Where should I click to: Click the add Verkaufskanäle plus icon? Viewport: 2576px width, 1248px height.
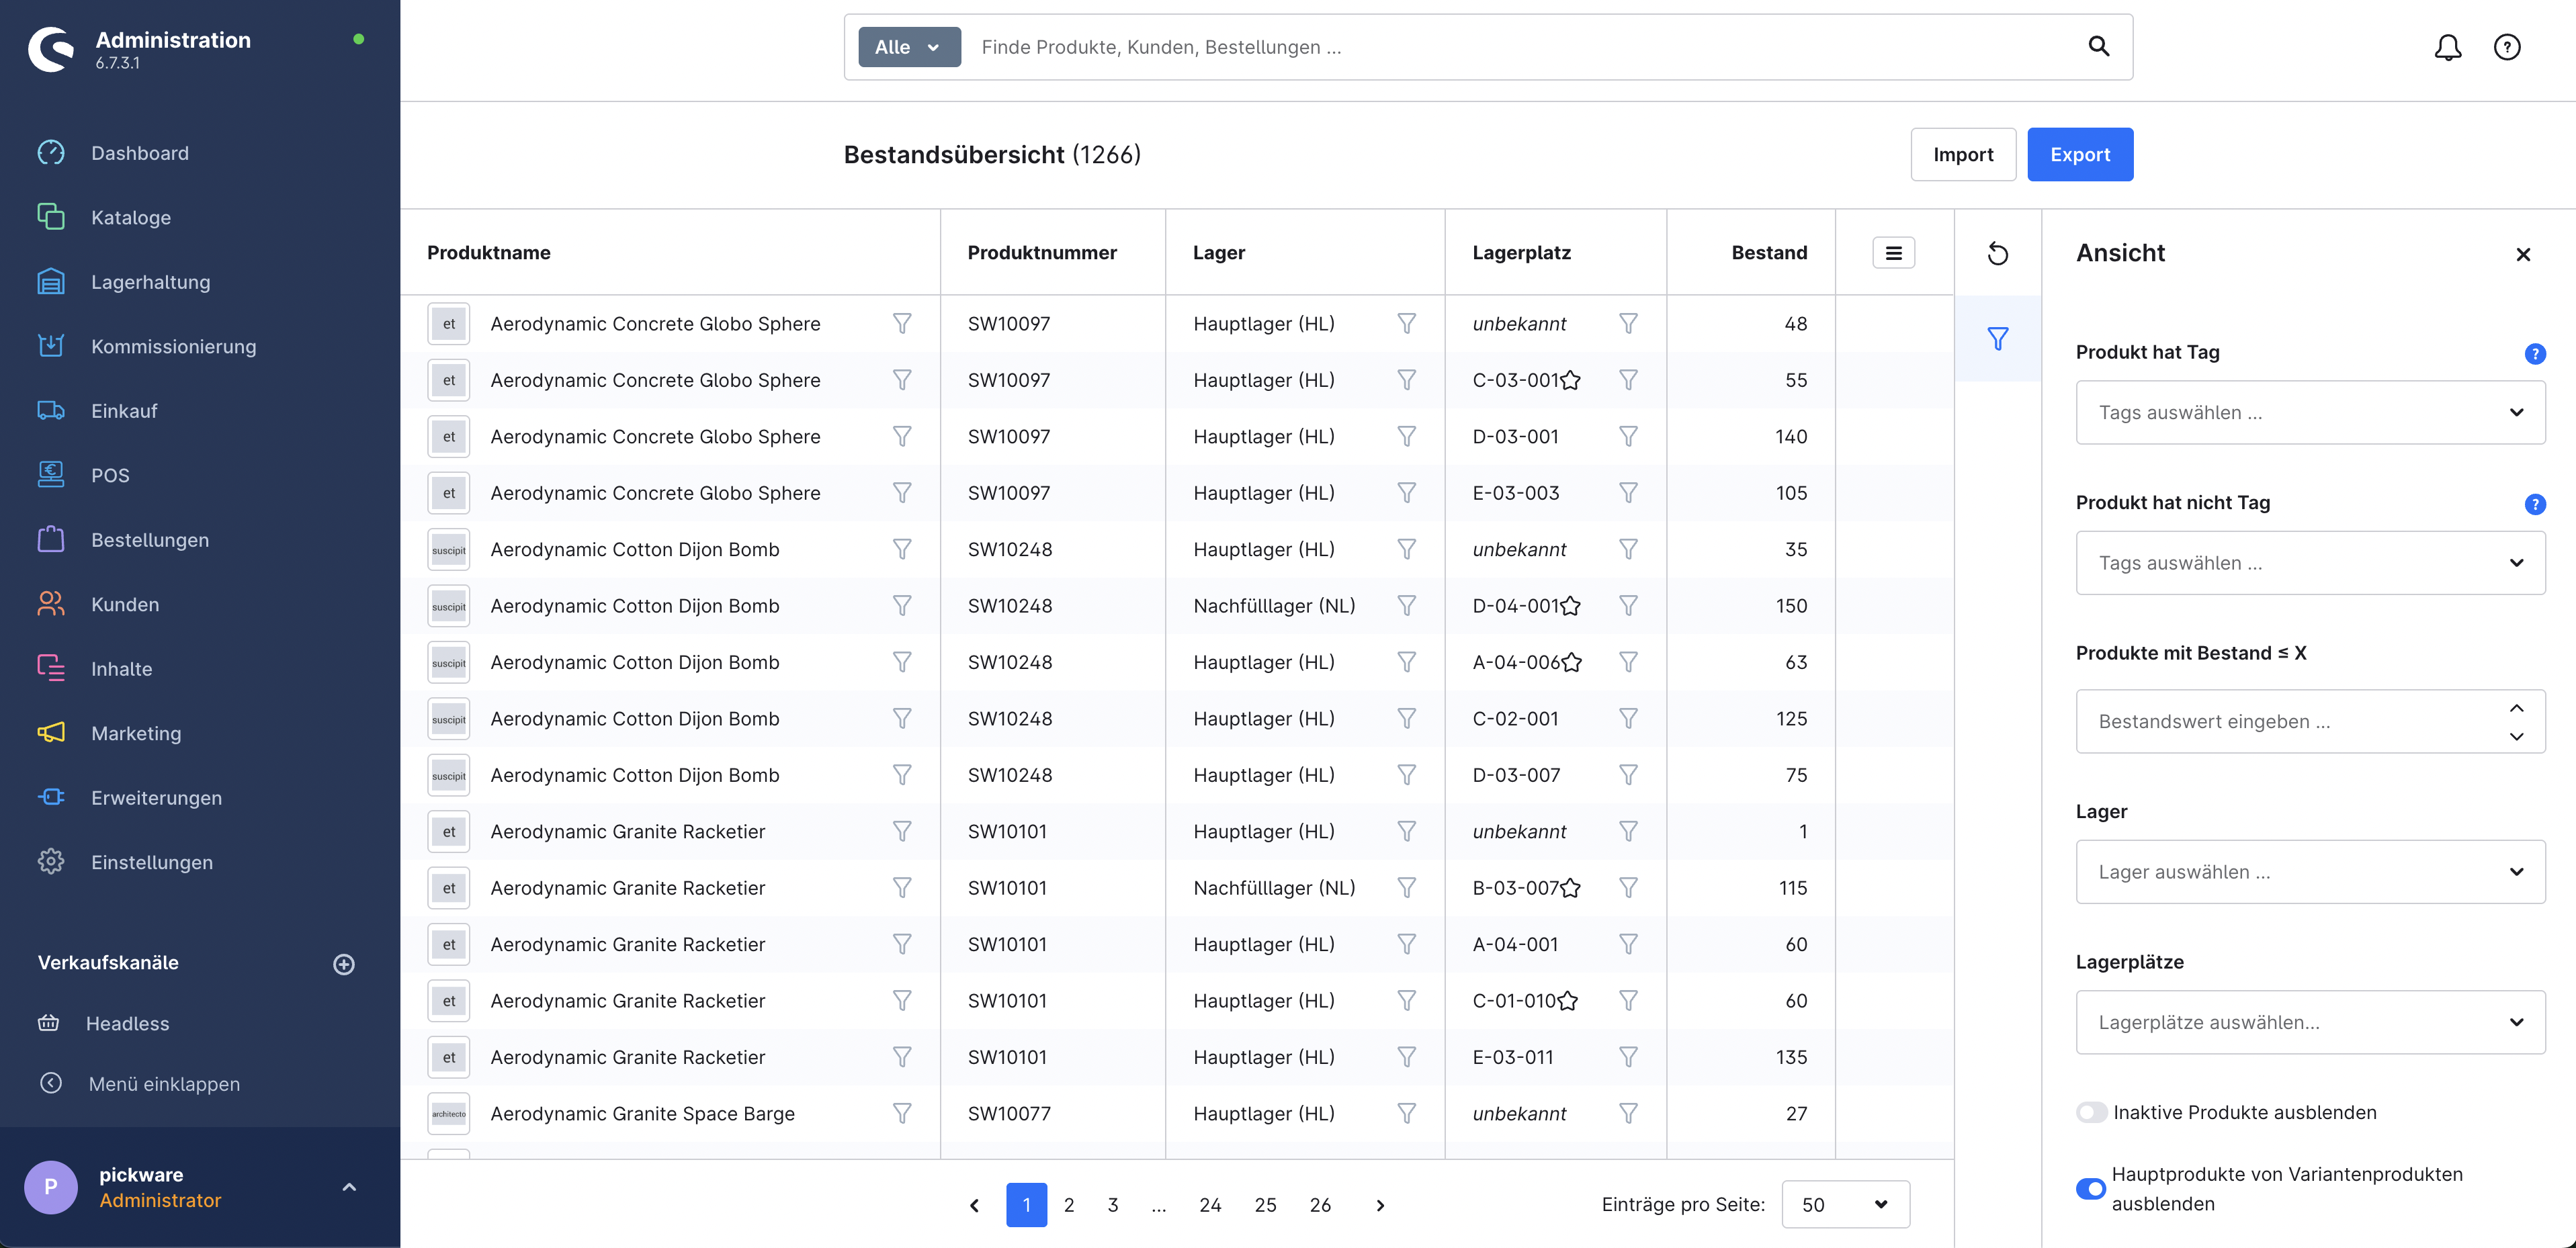pos(343,964)
